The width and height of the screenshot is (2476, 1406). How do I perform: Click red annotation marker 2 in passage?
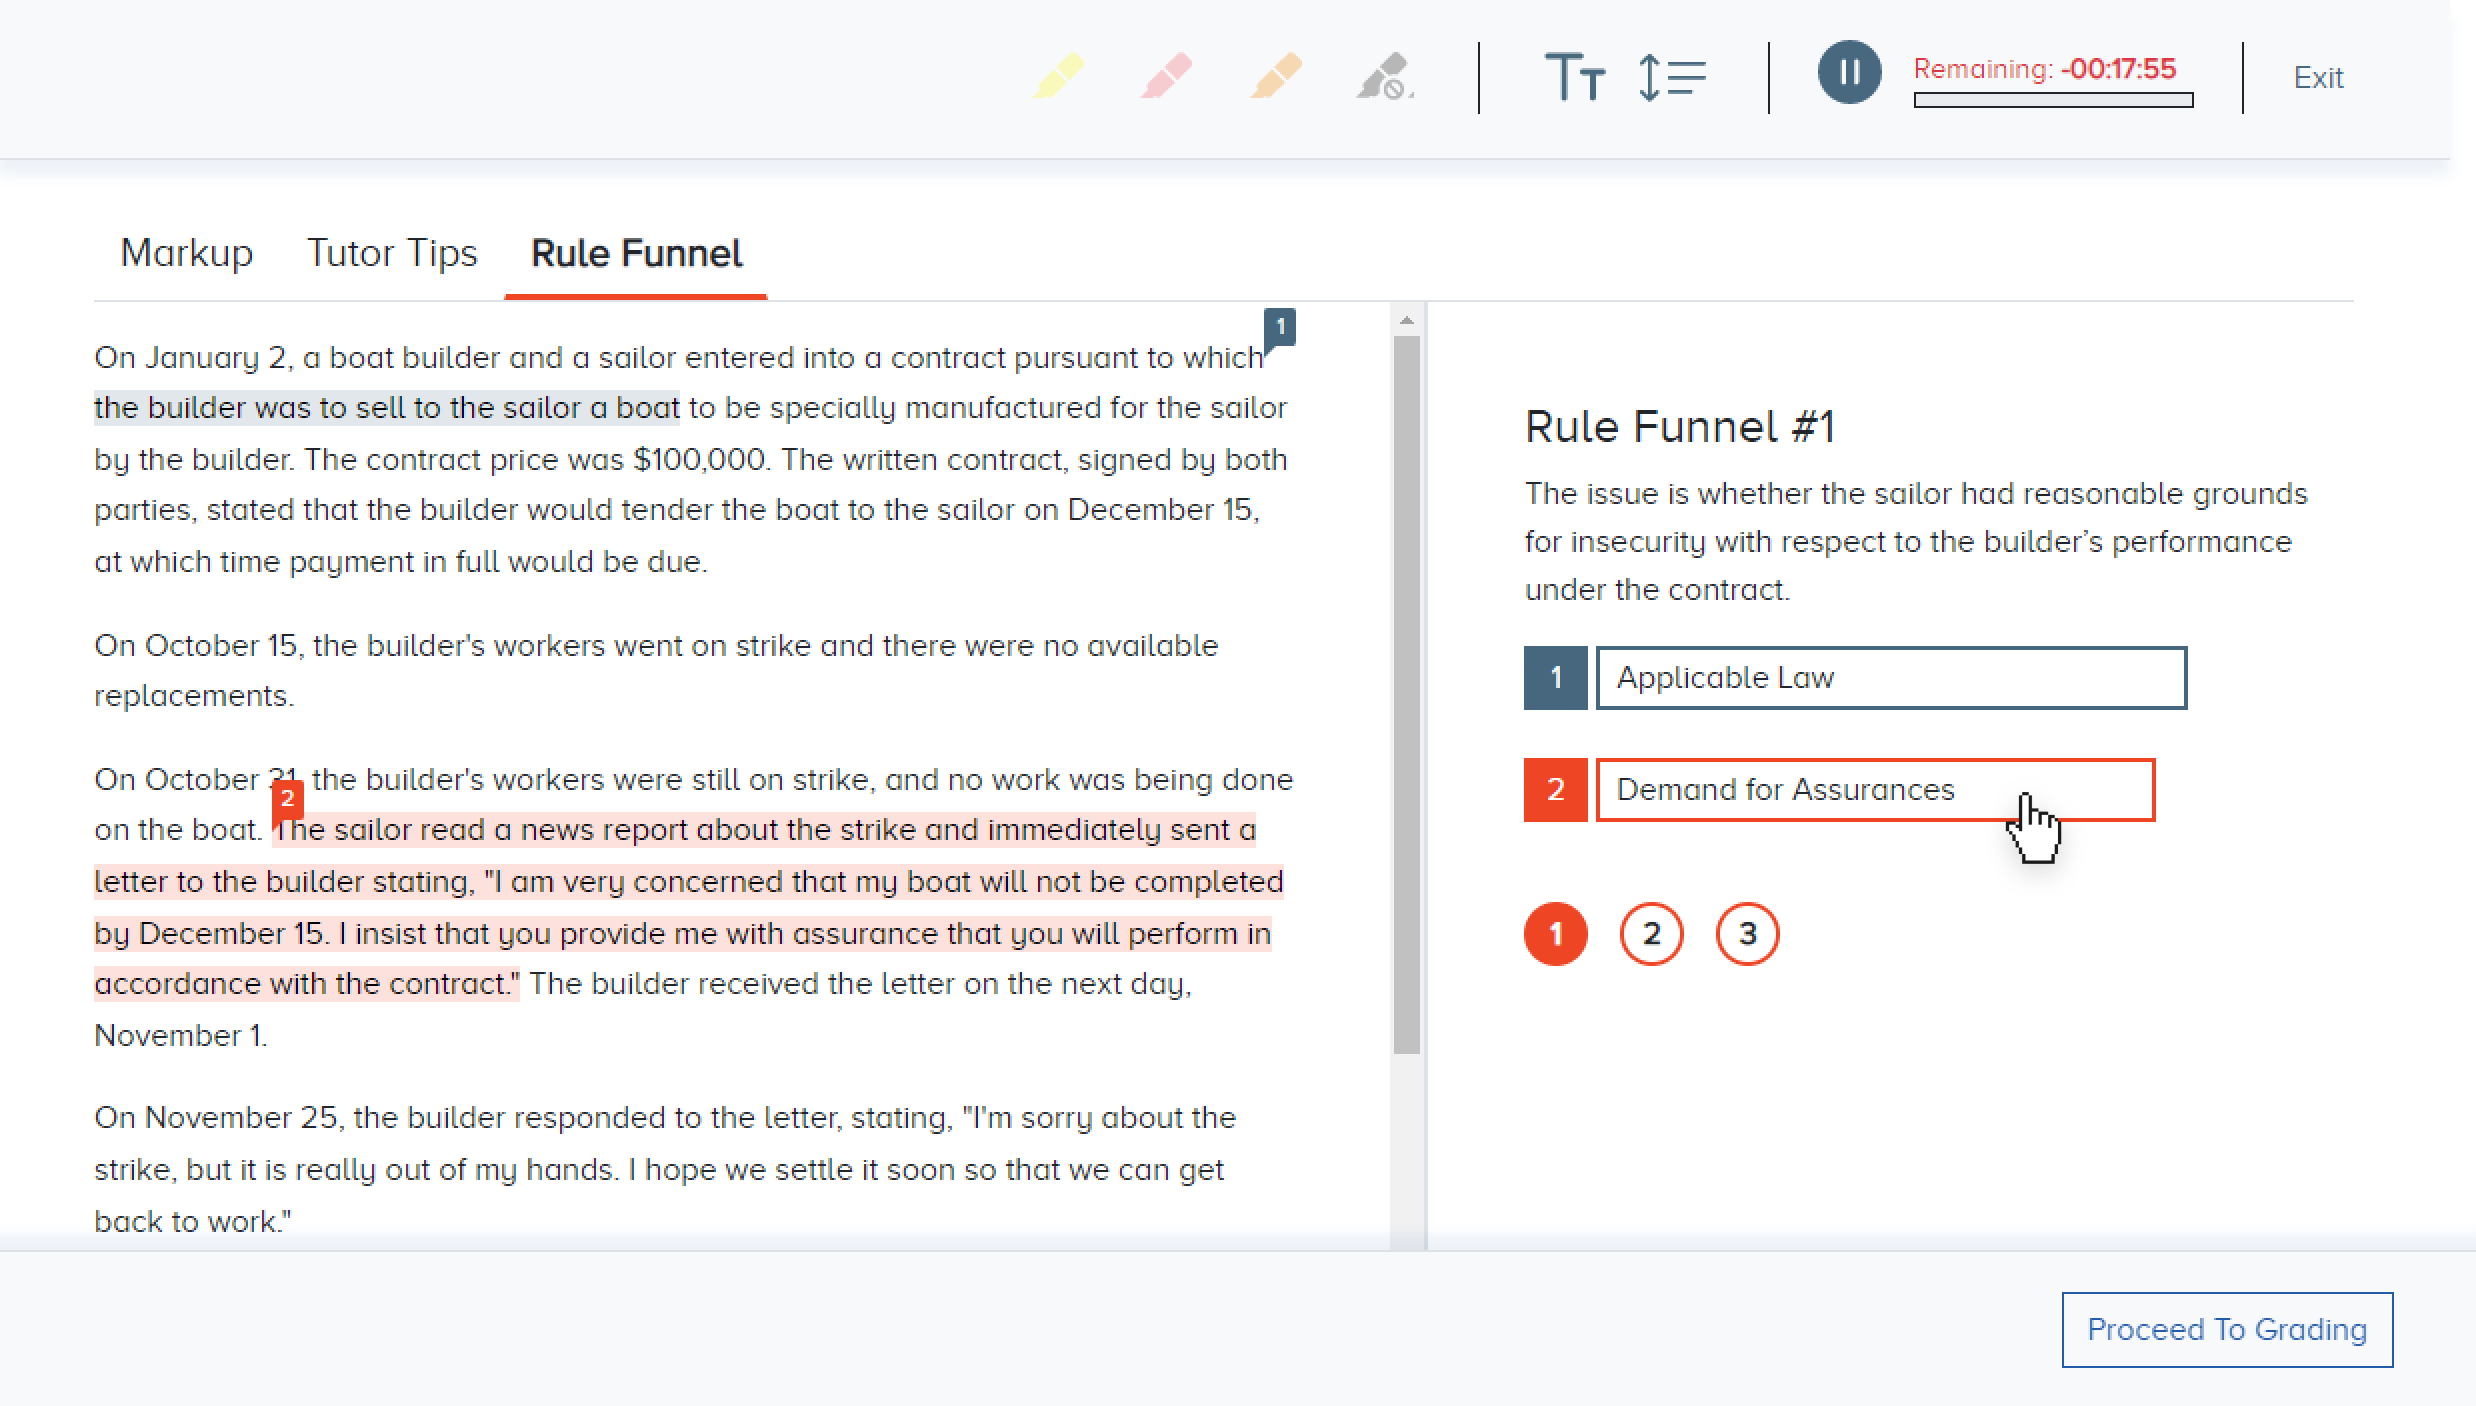pos(287,798)
